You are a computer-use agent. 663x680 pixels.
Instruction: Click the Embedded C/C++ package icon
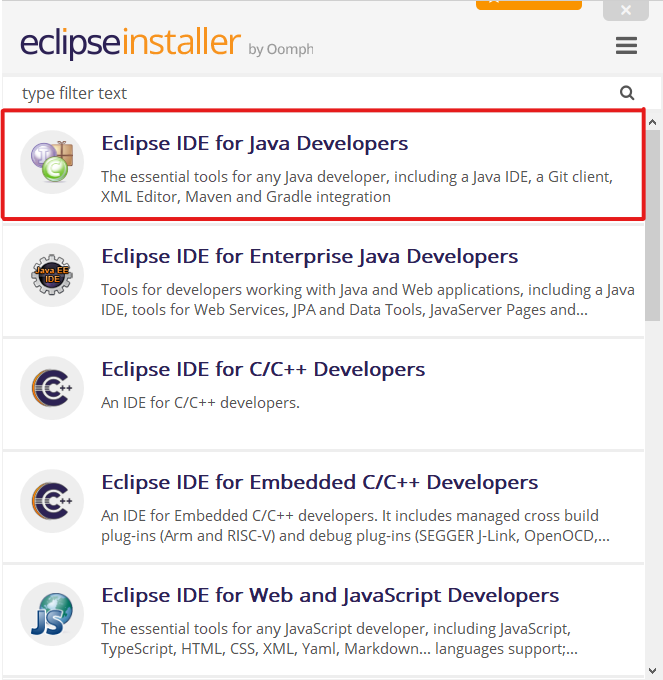pyautogui.click(x=52, y=501)
